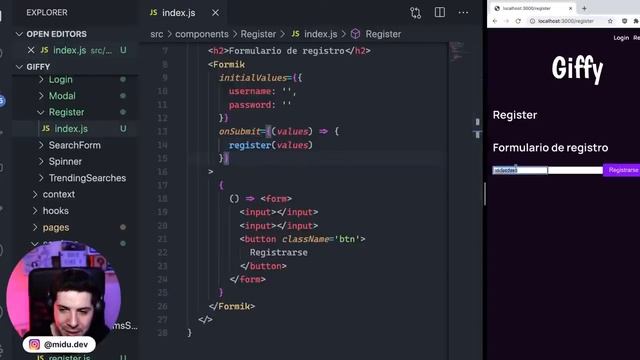Click the editor minimap
The image size is (640, 360).
456,52
